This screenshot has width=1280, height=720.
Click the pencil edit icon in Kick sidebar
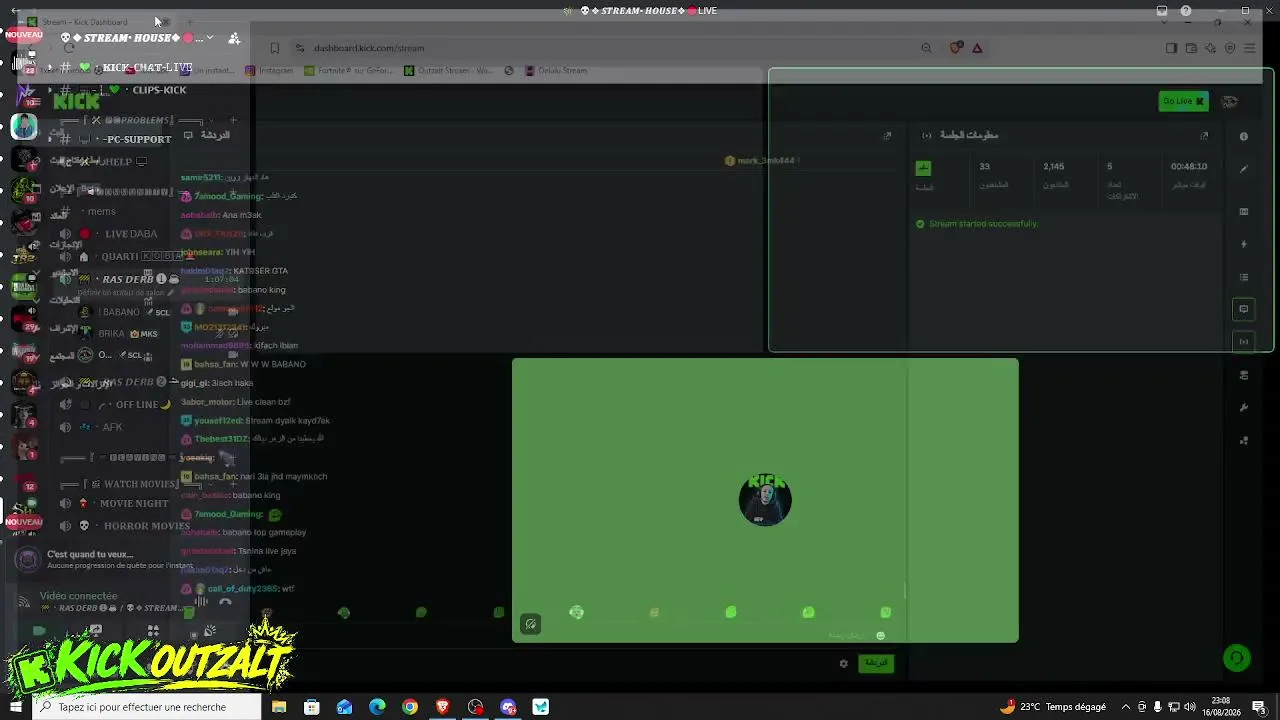1244,169
